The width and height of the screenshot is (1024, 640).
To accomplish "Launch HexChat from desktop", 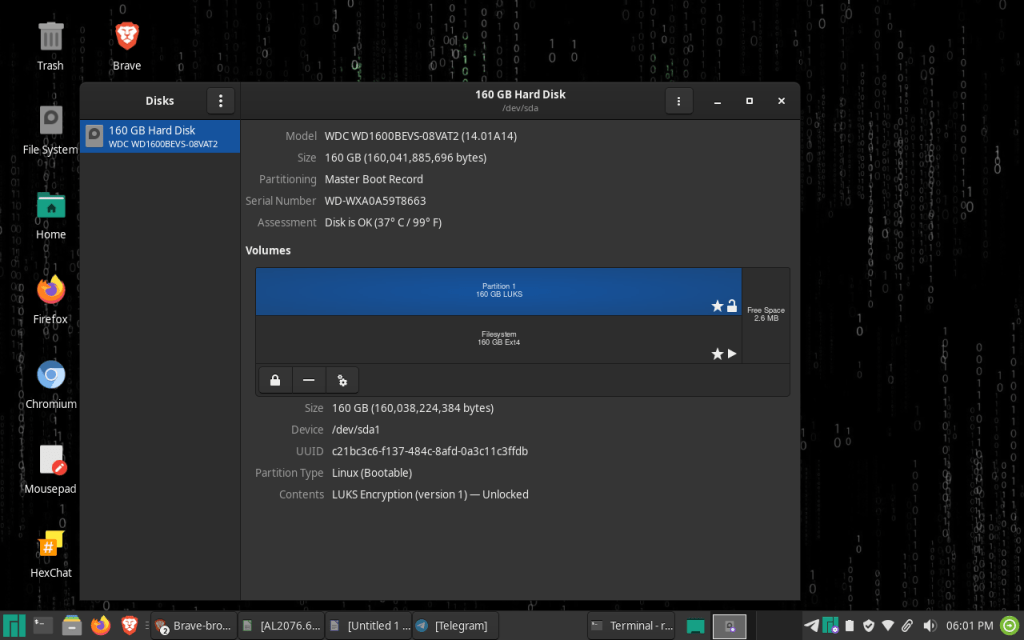I will pyautogui.click(x=50, y=554).
